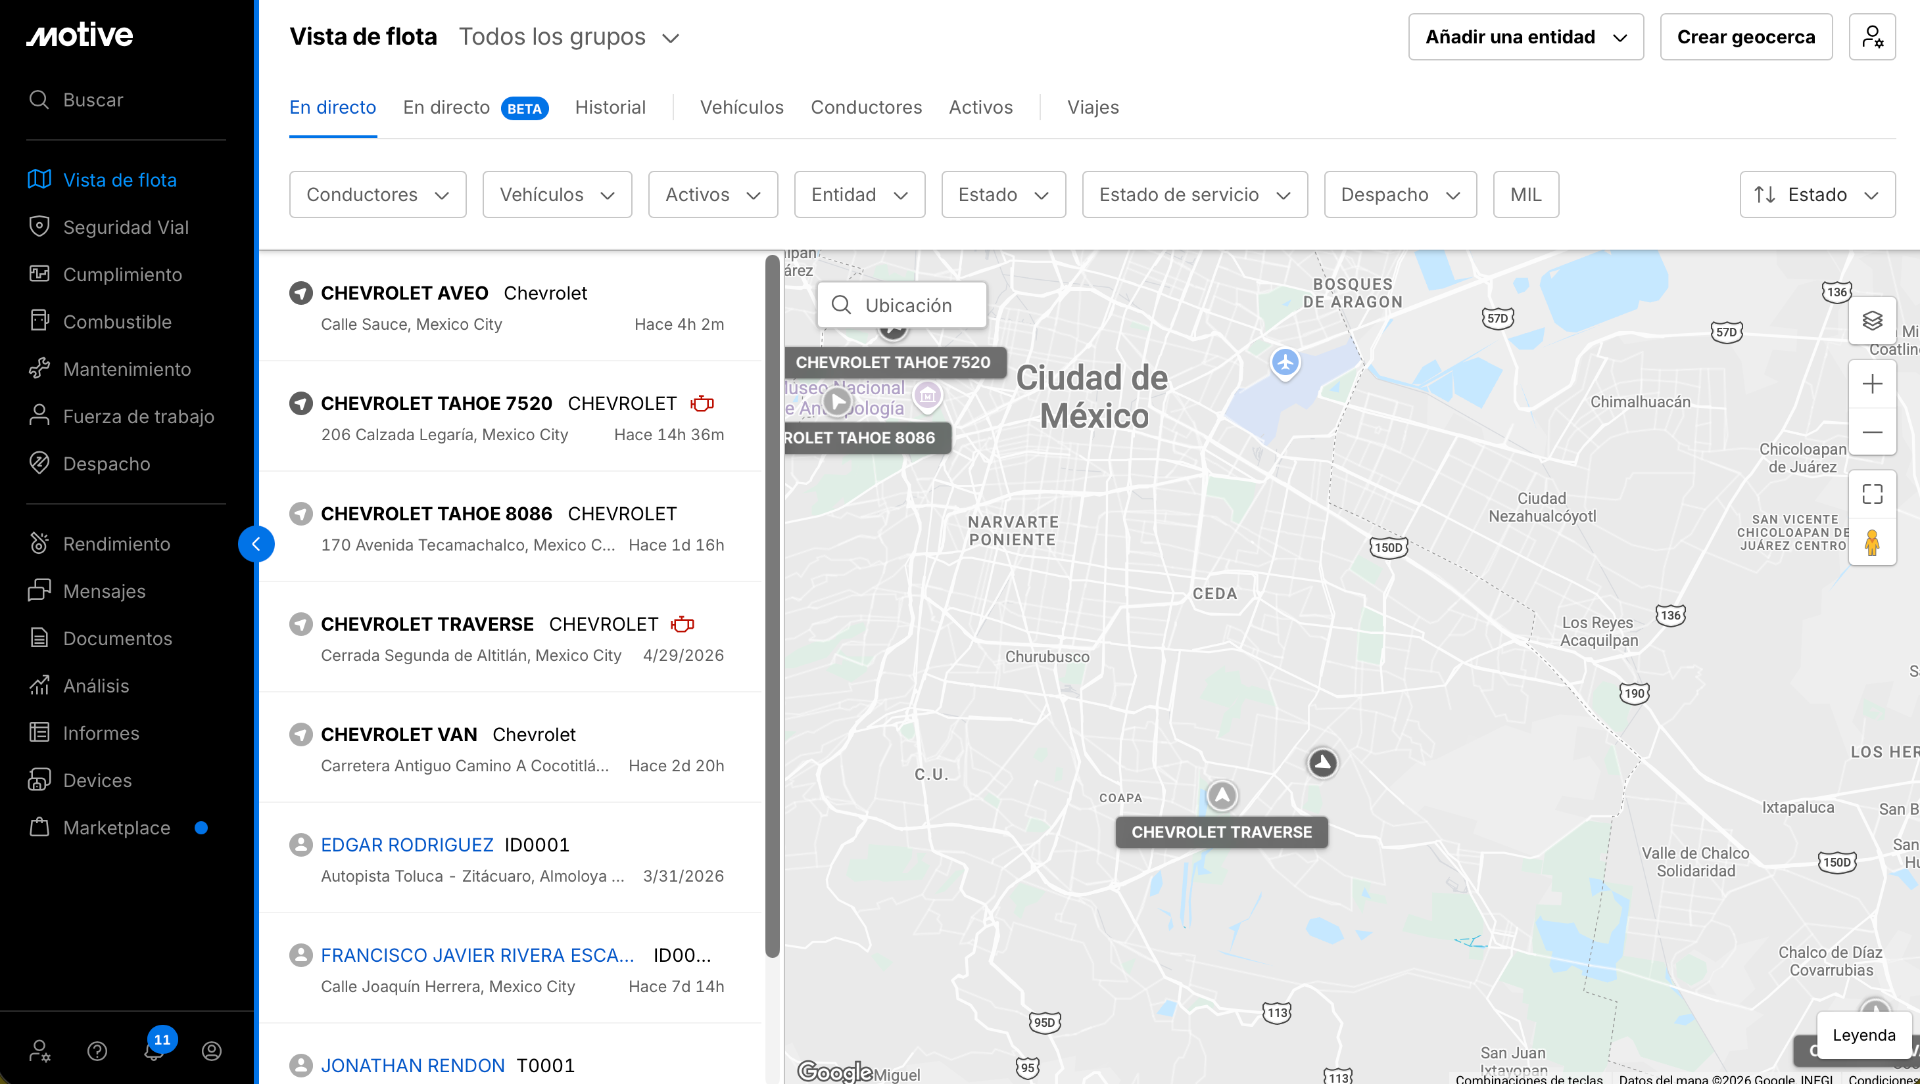This screenshot has width=1920, height=1084.
Task: Zoom out on the map with minus
Action: click(1872, 432)
